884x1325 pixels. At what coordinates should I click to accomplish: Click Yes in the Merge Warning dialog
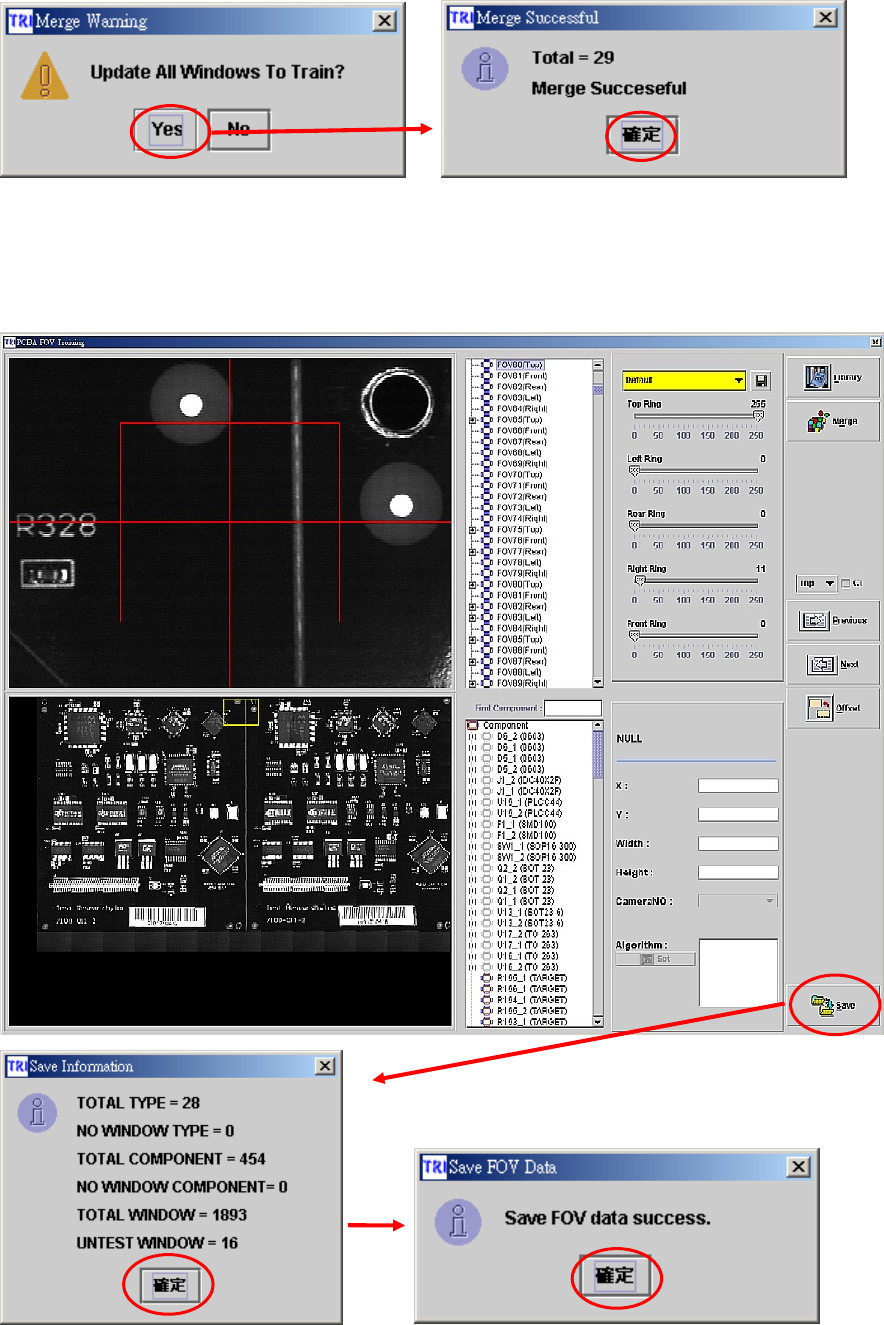point(167,129)
